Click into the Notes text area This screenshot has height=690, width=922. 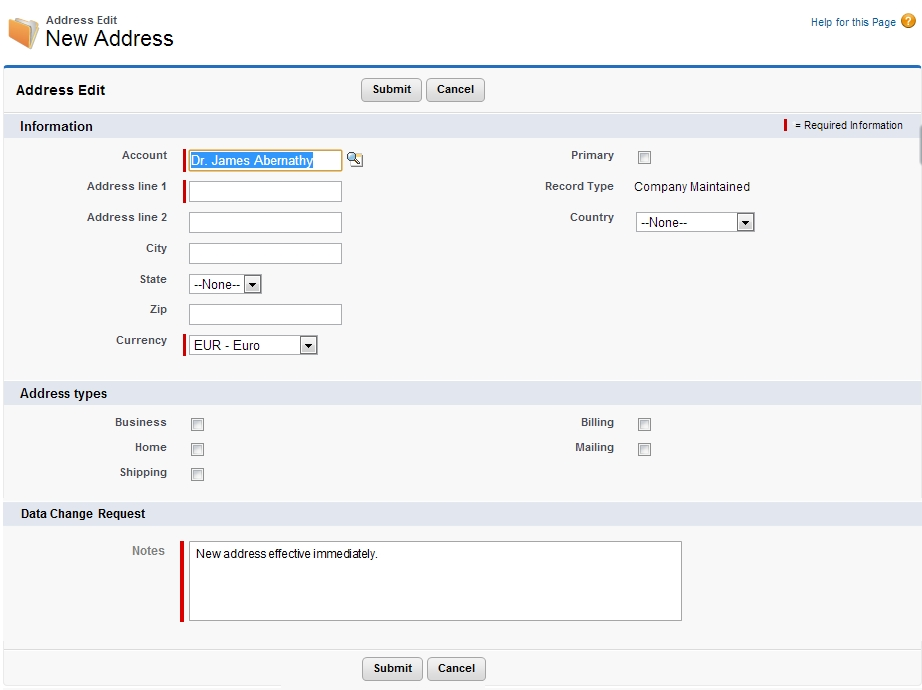(435, 581)
